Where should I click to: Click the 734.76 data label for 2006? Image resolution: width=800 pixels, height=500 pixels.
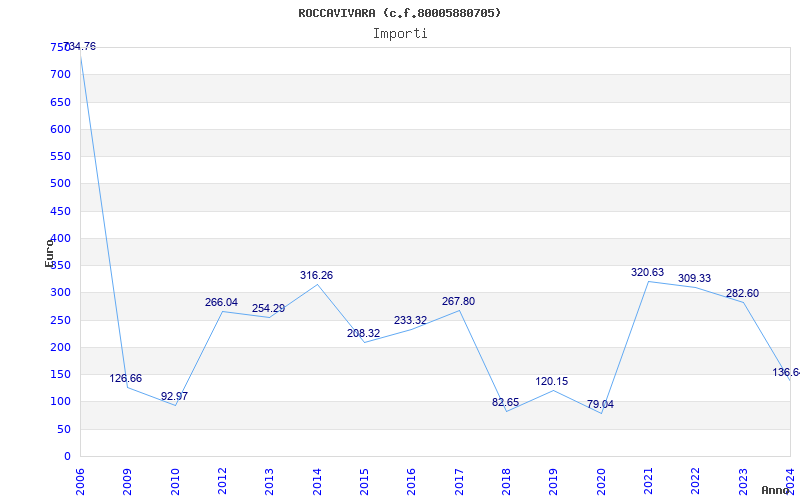[x=79, y=46]
